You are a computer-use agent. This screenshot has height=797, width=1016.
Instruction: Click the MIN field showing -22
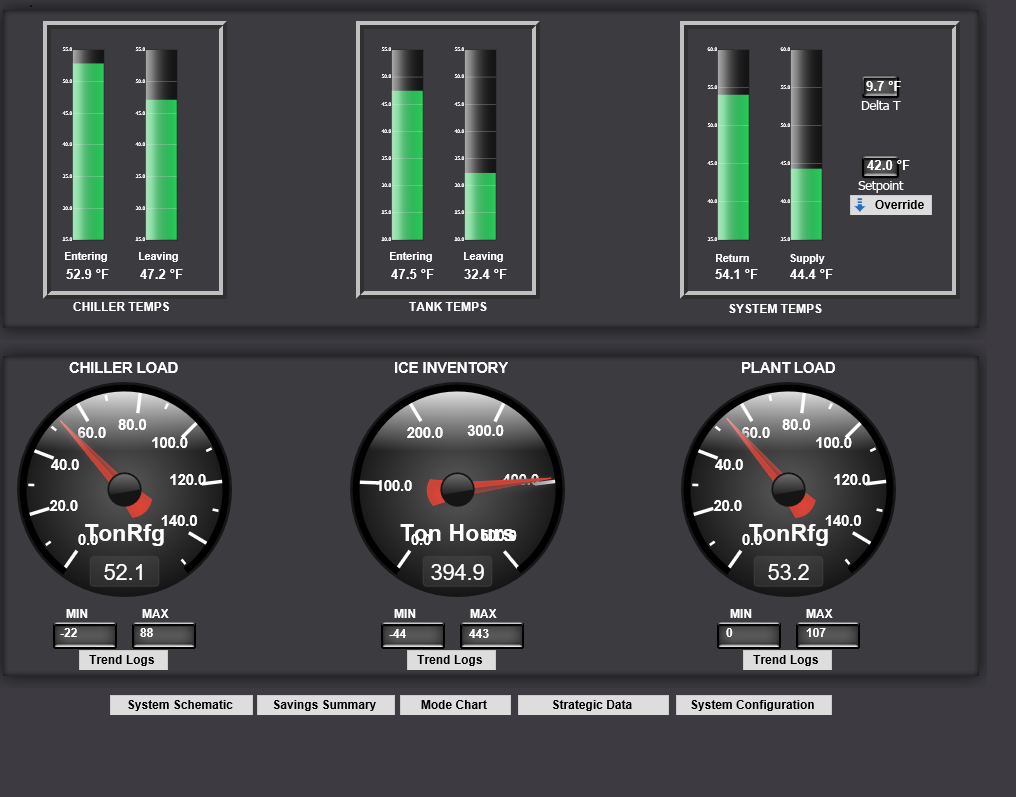click(84, 635)
